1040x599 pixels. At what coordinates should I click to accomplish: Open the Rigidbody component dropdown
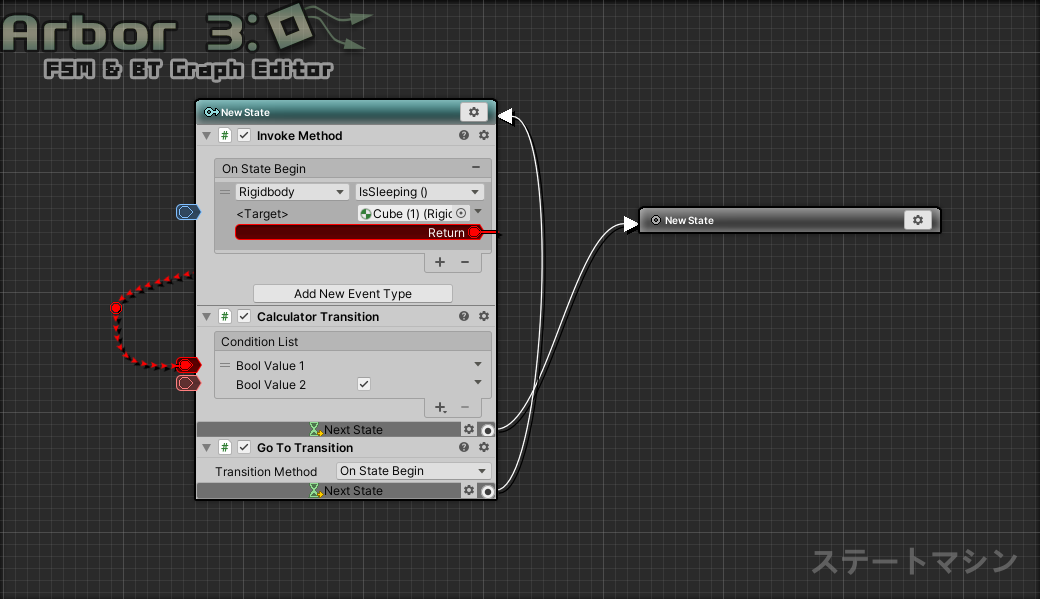pos(292,192)
